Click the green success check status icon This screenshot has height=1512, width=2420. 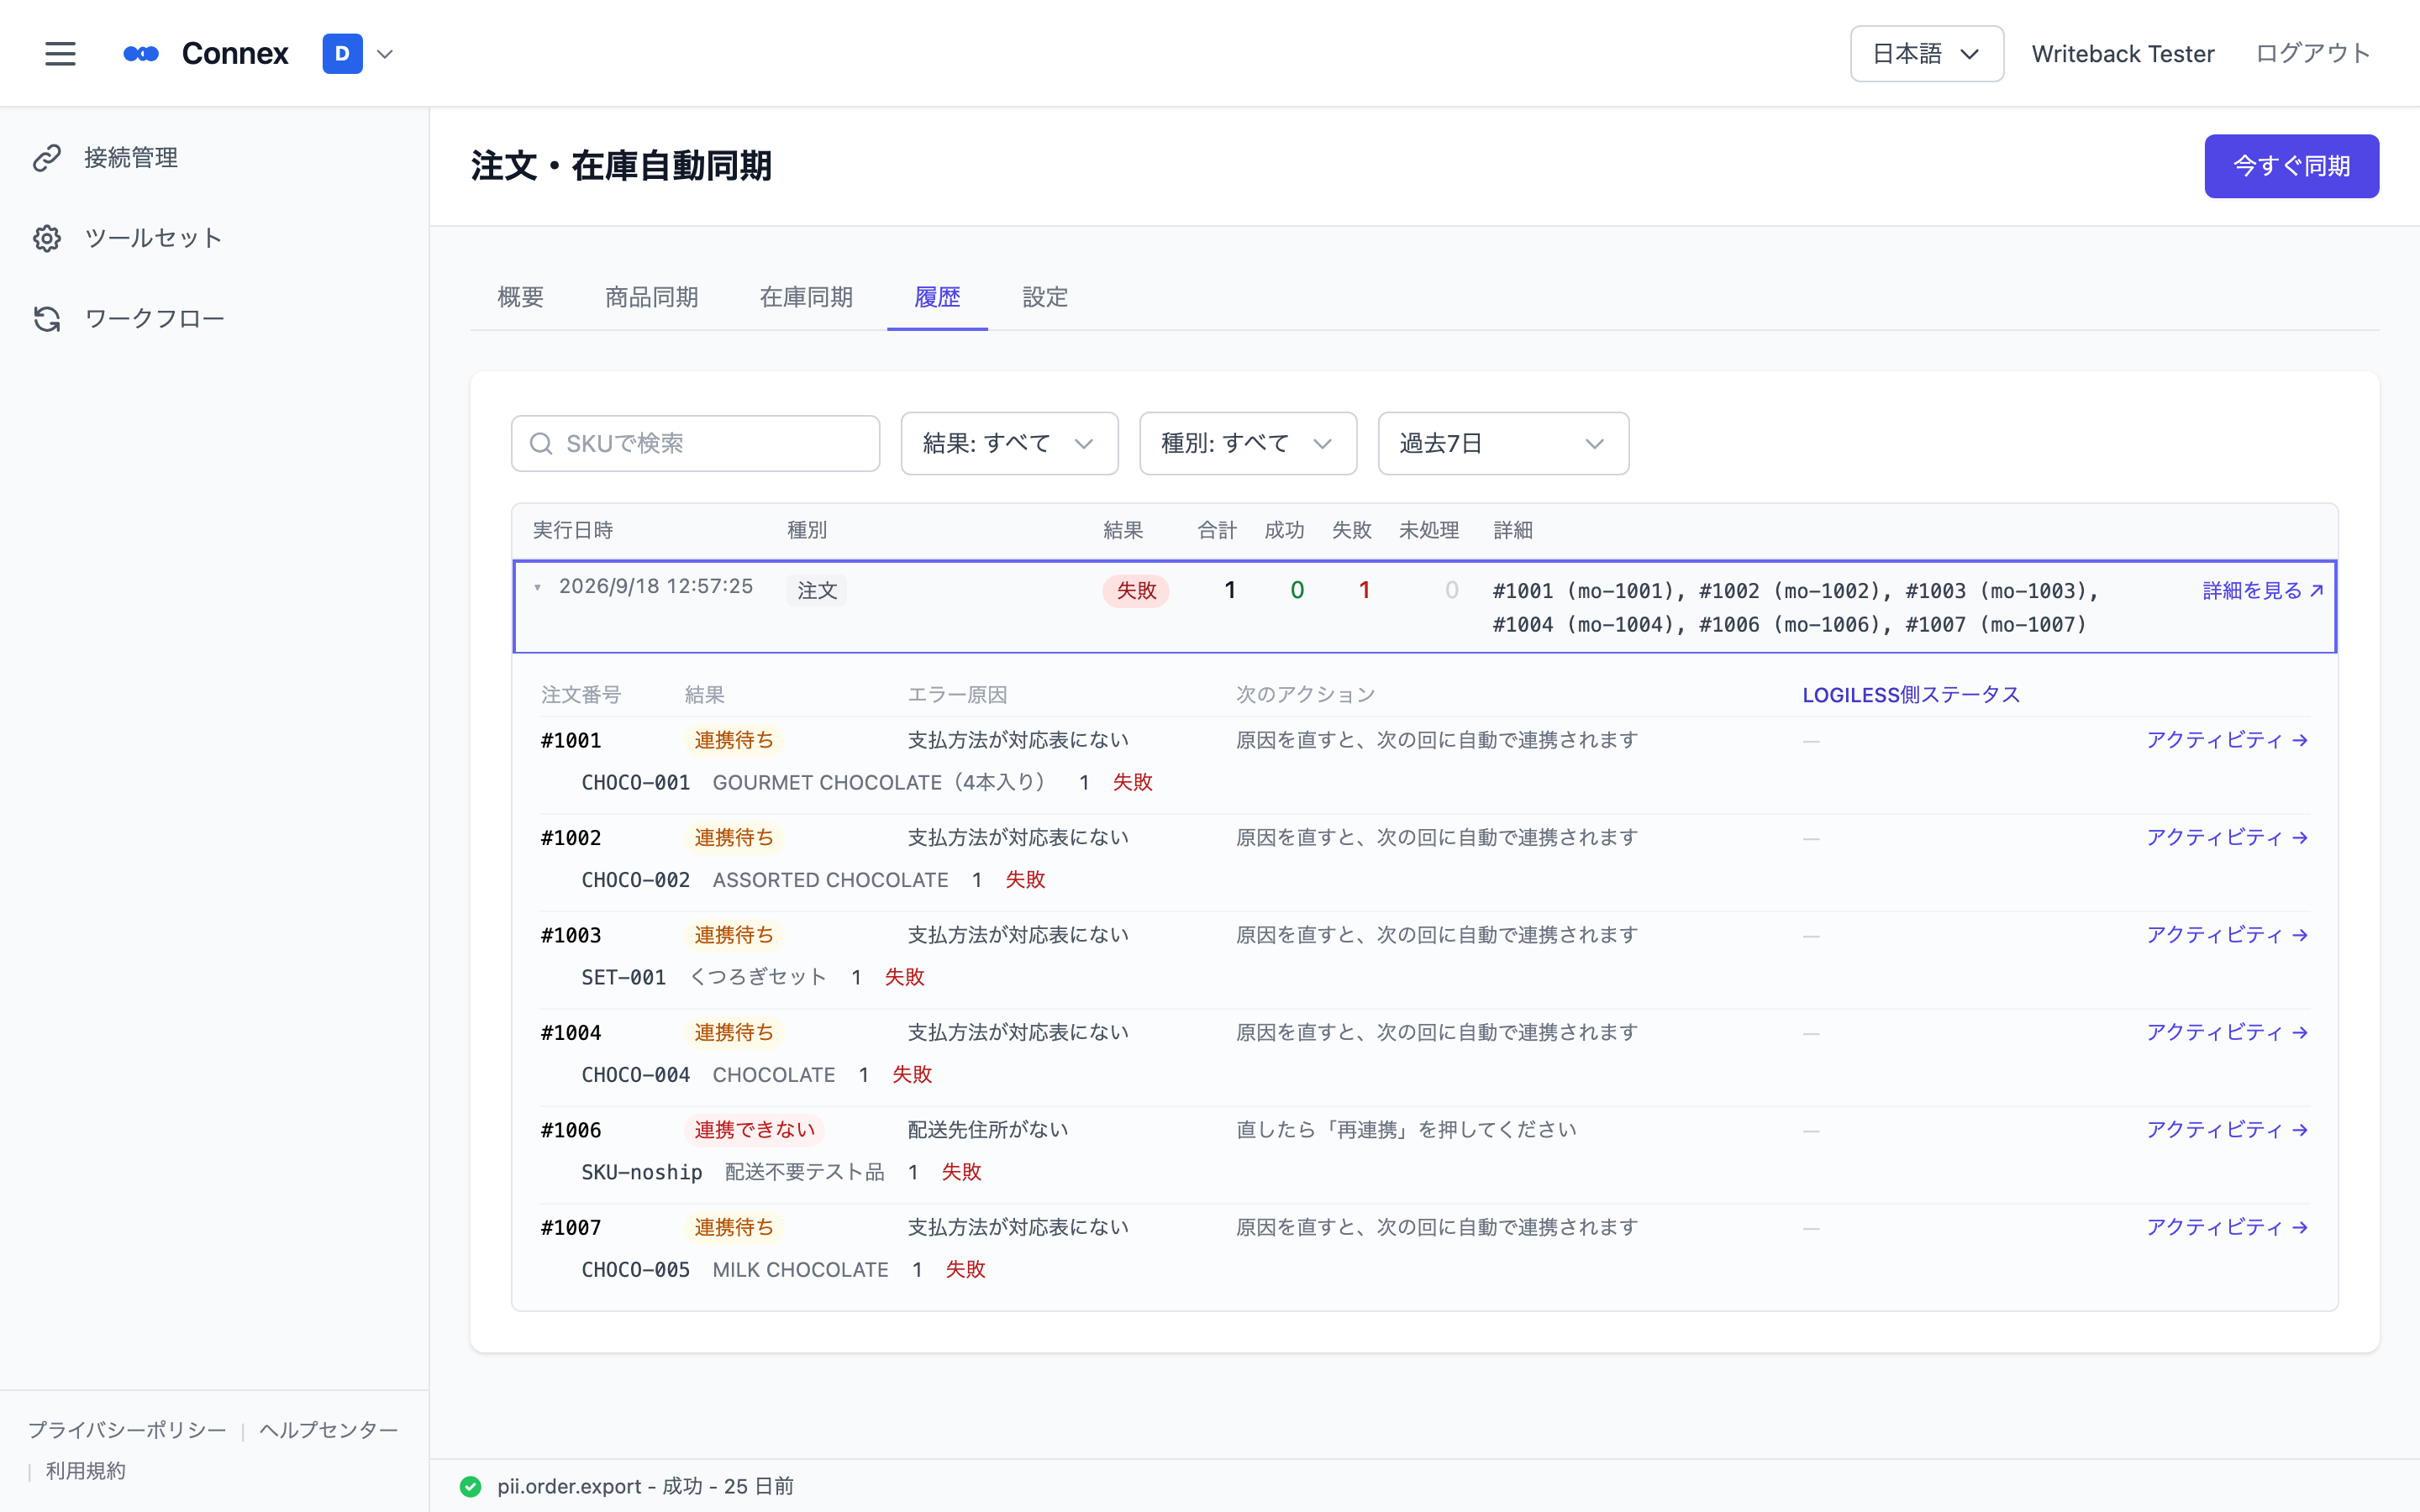471,1487
